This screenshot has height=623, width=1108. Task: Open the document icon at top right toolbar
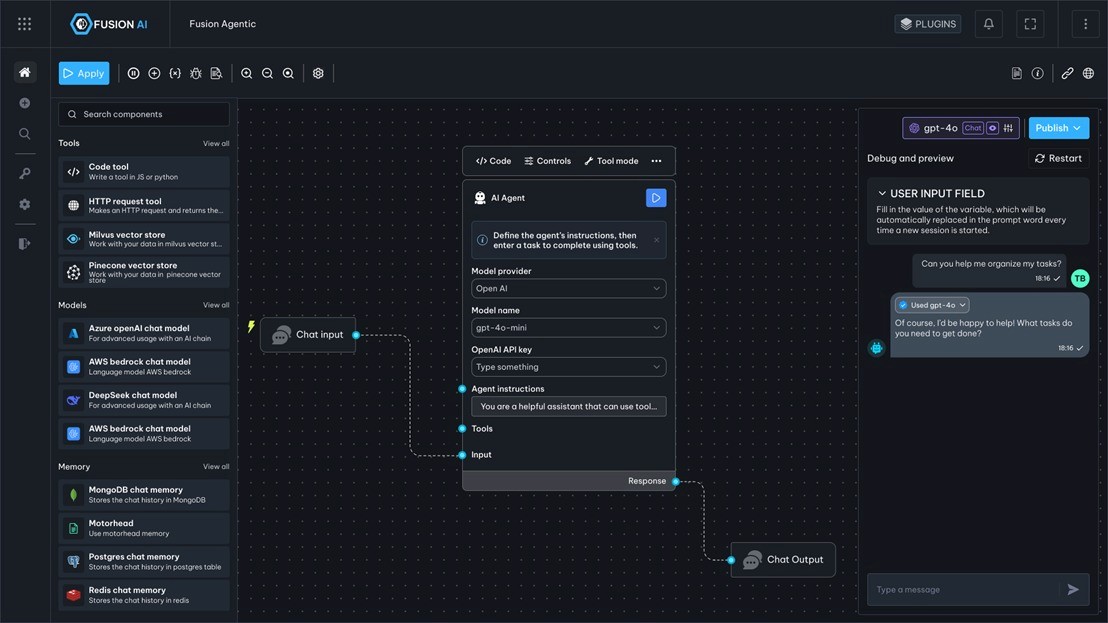1017,73
